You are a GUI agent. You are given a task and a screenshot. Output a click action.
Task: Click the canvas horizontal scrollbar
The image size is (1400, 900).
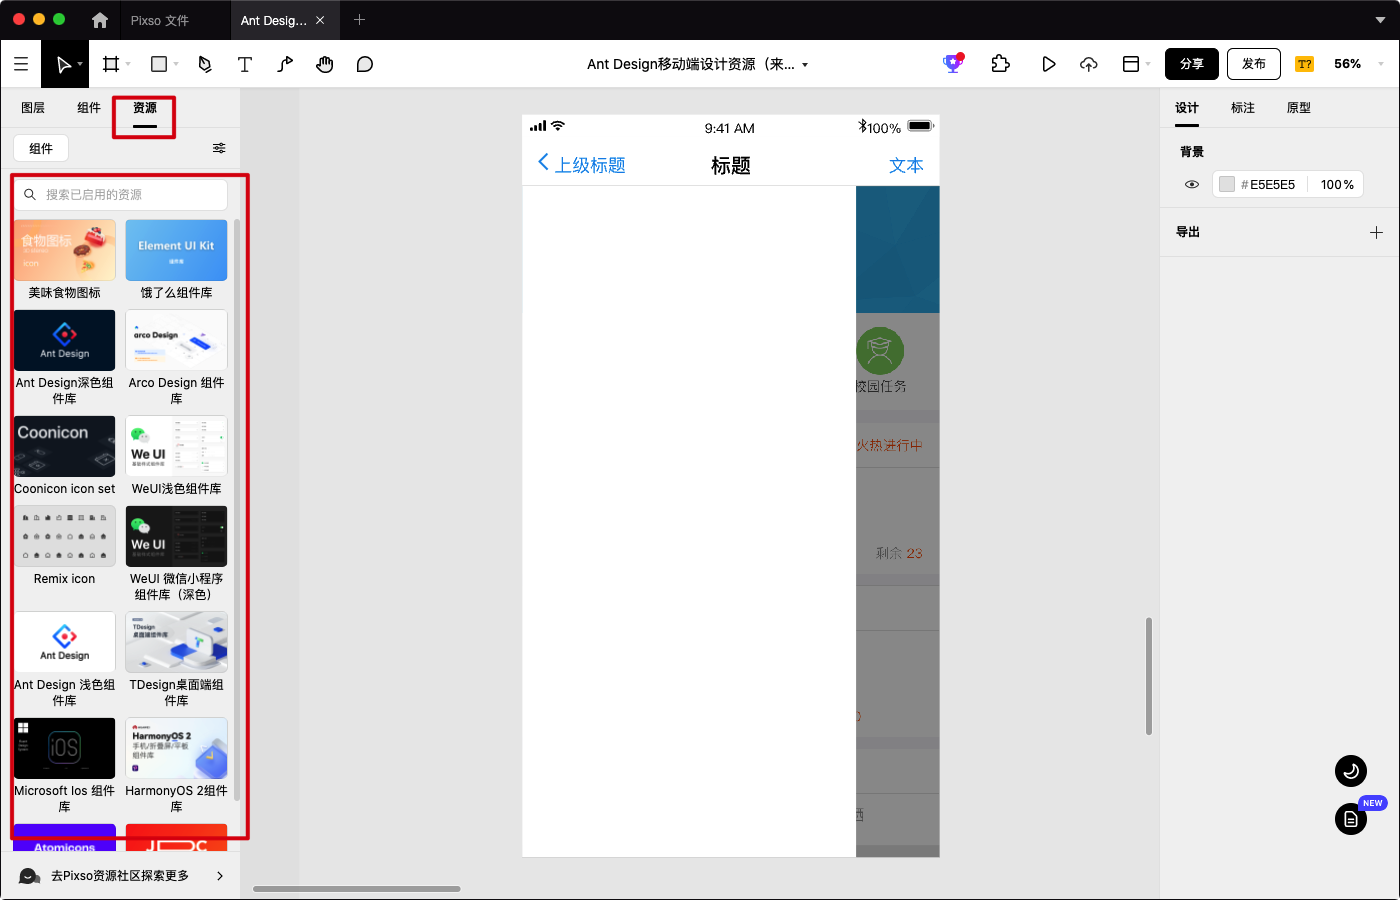[x=357, y=888]
